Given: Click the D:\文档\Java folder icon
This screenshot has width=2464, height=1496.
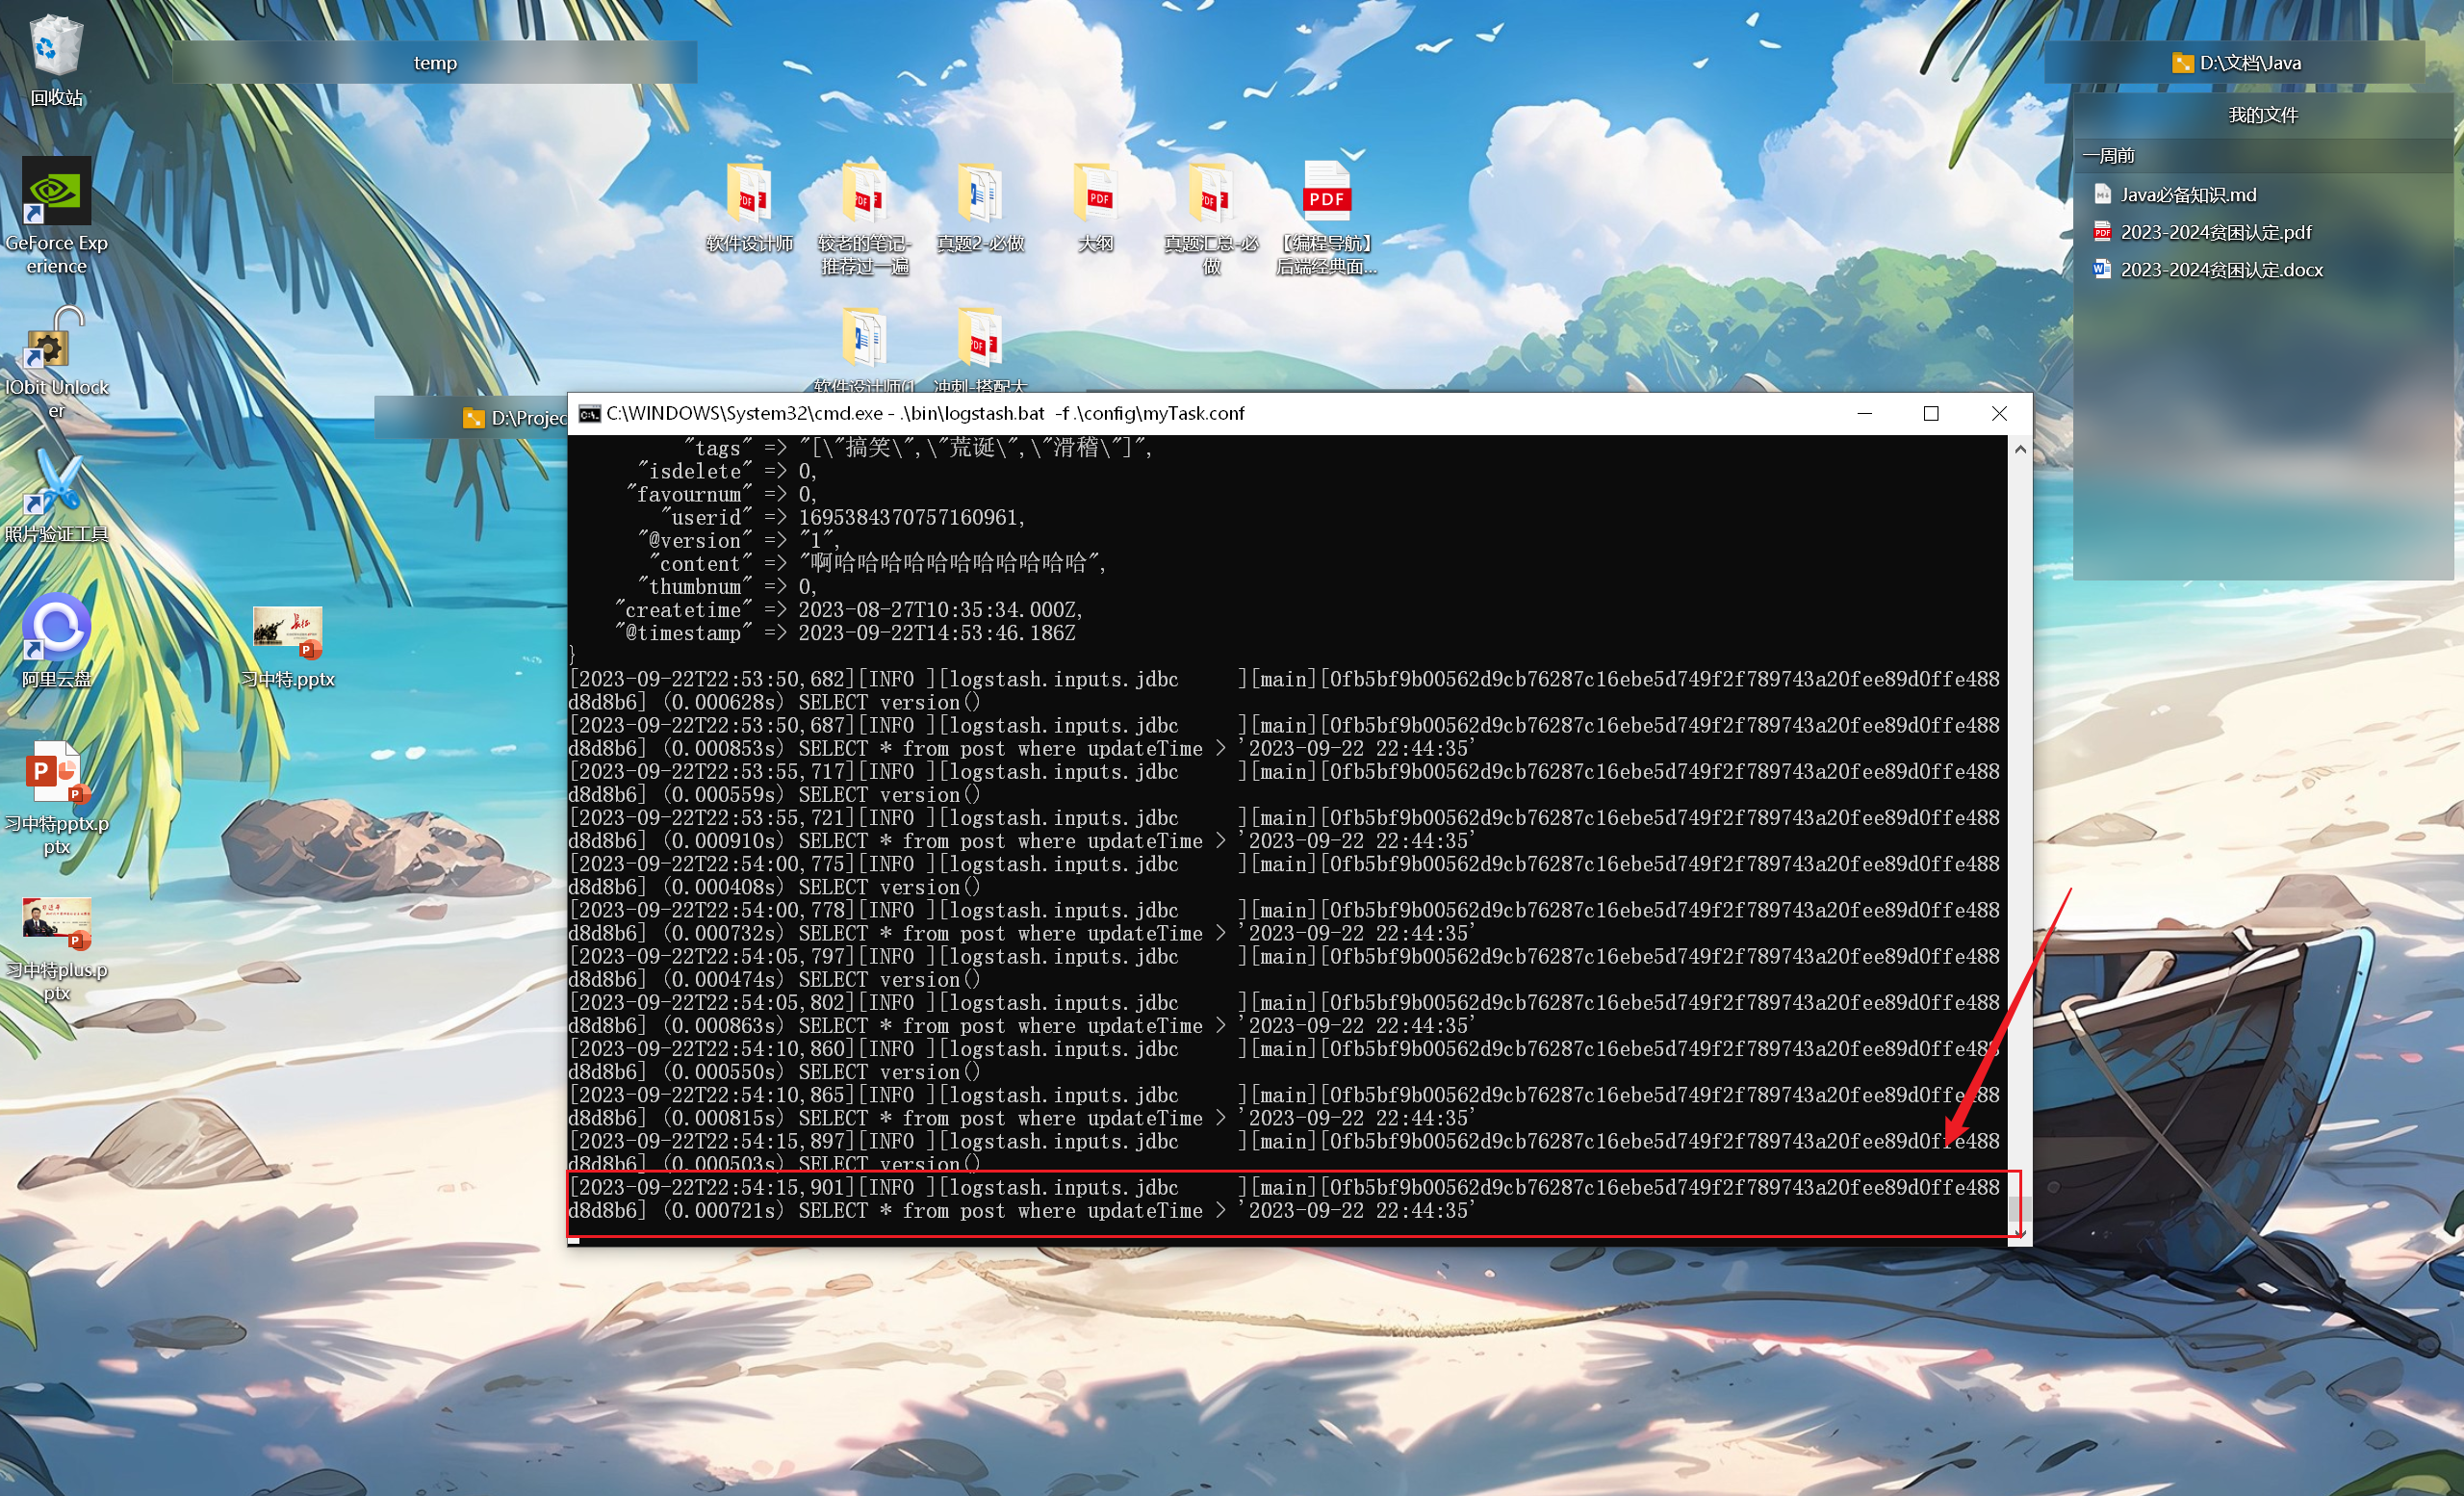Looking at the screenshot, I should point(2182,63).
